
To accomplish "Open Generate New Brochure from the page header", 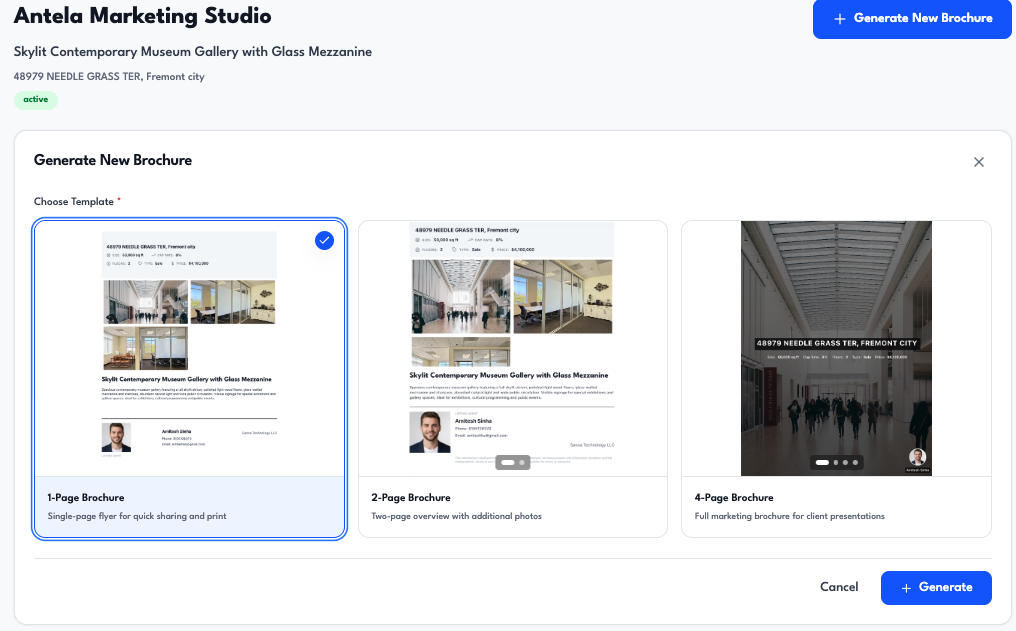I will pos(911,19).
